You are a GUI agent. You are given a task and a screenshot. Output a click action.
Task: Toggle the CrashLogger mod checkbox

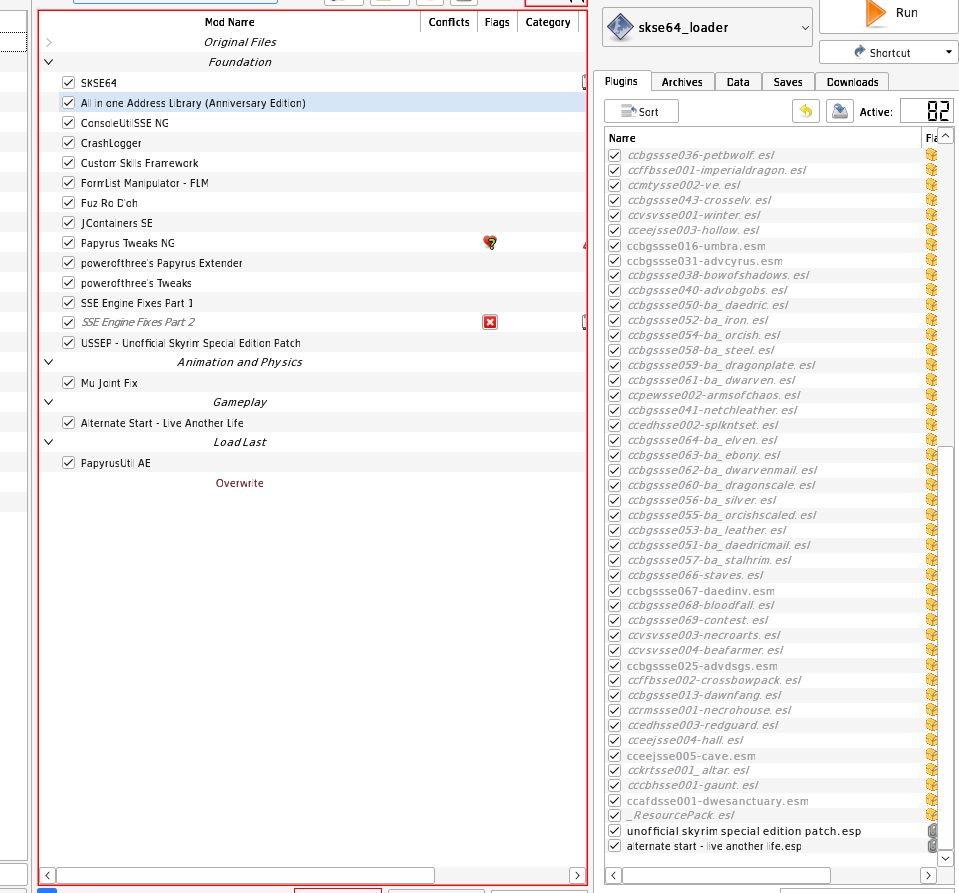[x=68, y=143]
